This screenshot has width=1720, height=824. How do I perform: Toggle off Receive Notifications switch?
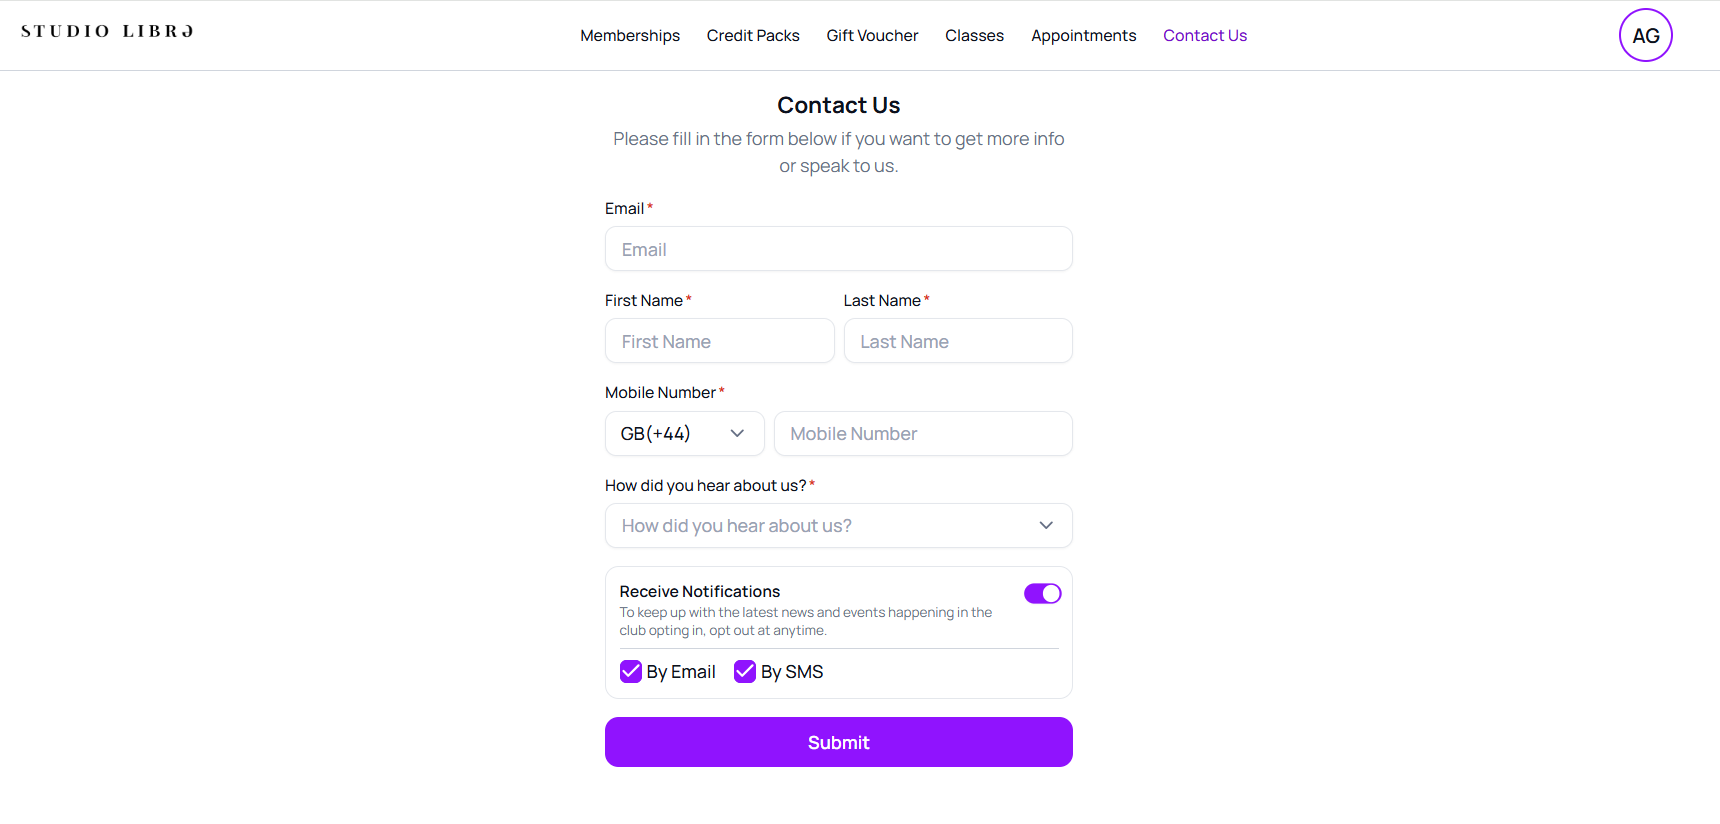1042,594
